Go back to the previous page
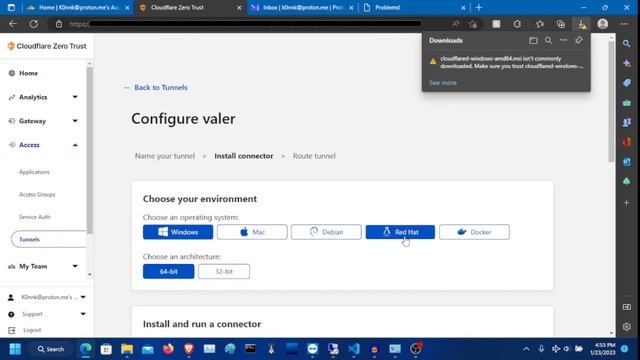Viewport: 640px width, 360px height. tap(13, 24)
